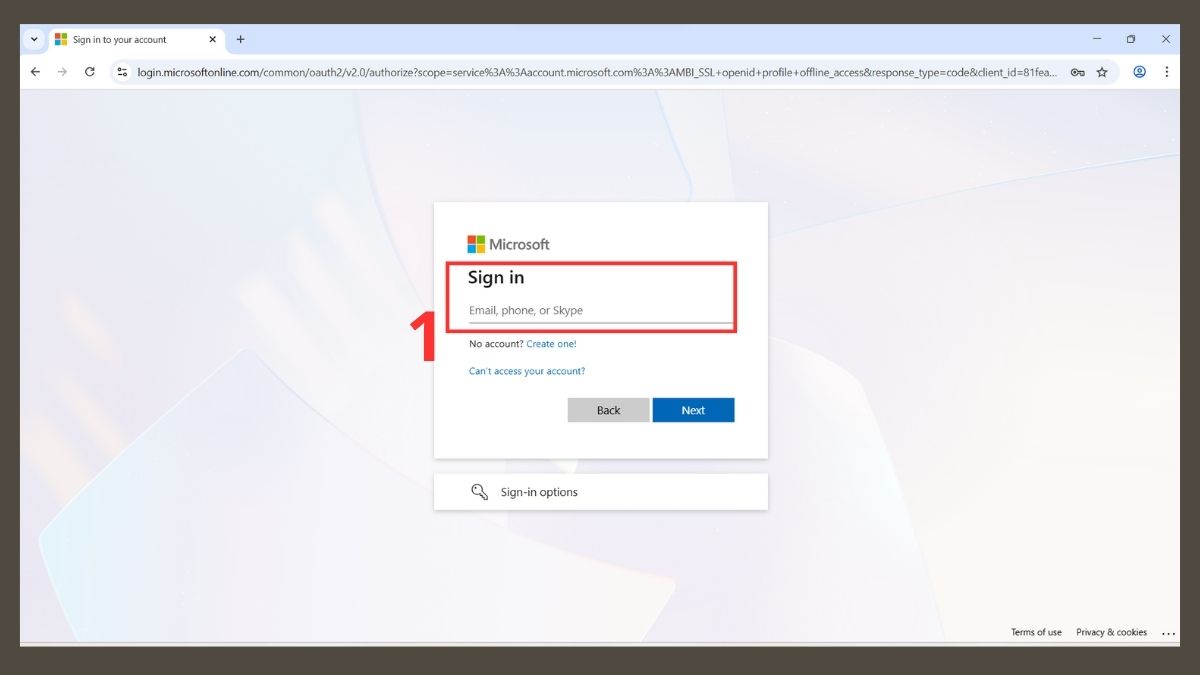This screenshot has height=675, width=1200.
Task: Click the password key icon in address bar
Action: click(x=1077, y=72)
